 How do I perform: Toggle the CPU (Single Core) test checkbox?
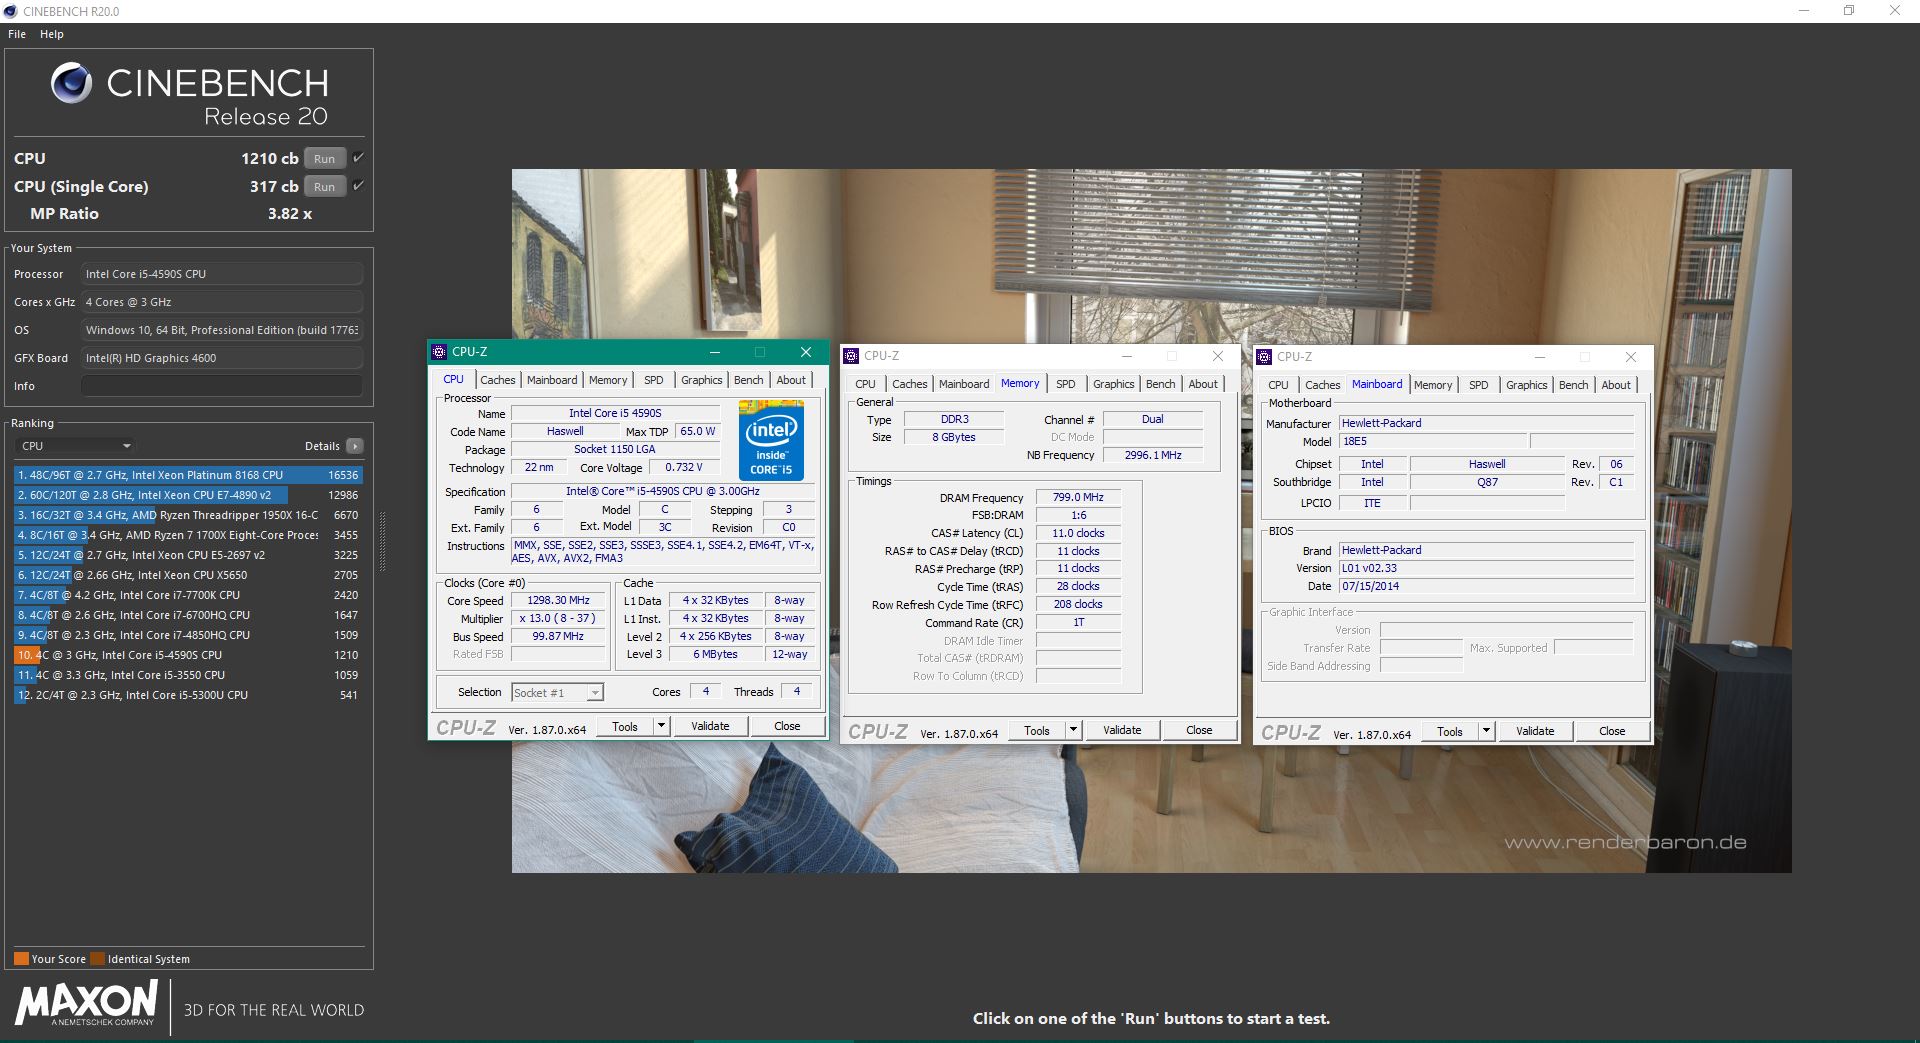[358, 186]
